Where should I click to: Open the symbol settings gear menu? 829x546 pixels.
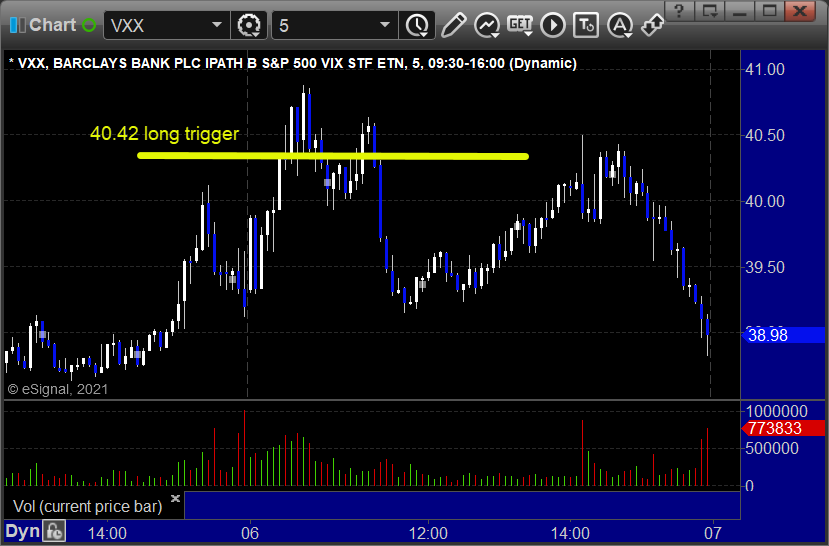[x=249, y=25]
